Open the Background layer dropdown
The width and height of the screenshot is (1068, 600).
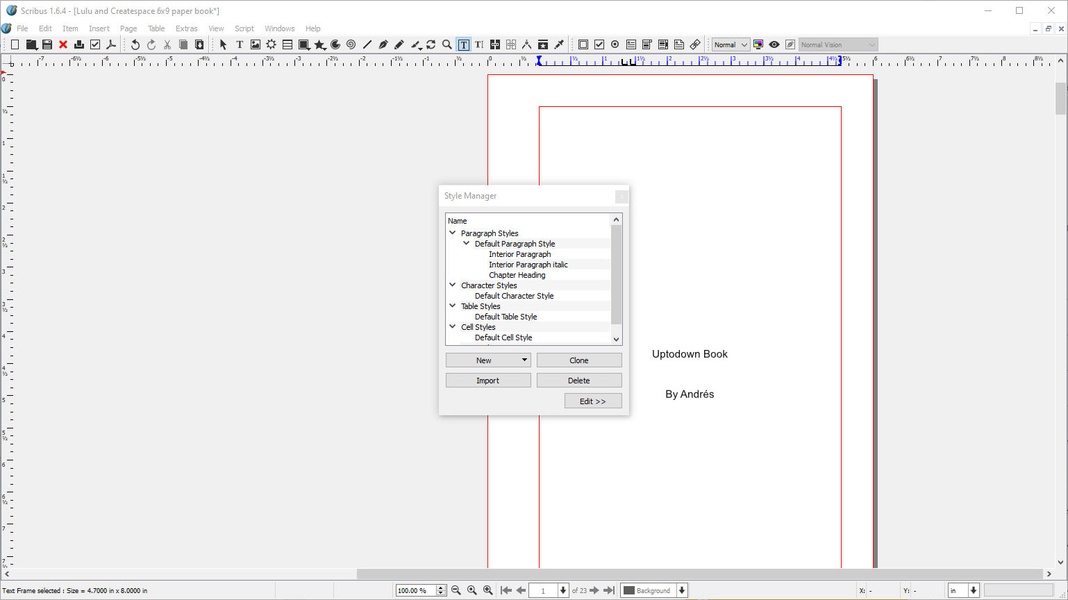682,591
